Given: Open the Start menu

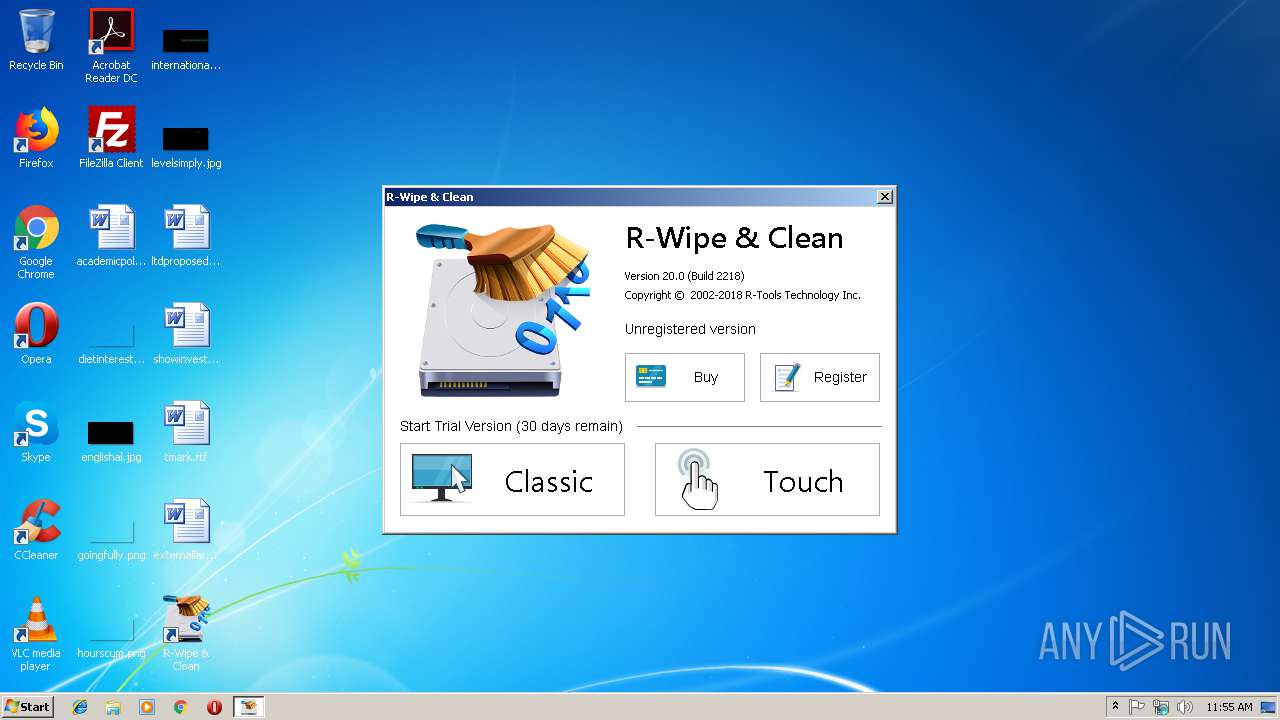Looking at the screenshot, I should tap(27, 707).
